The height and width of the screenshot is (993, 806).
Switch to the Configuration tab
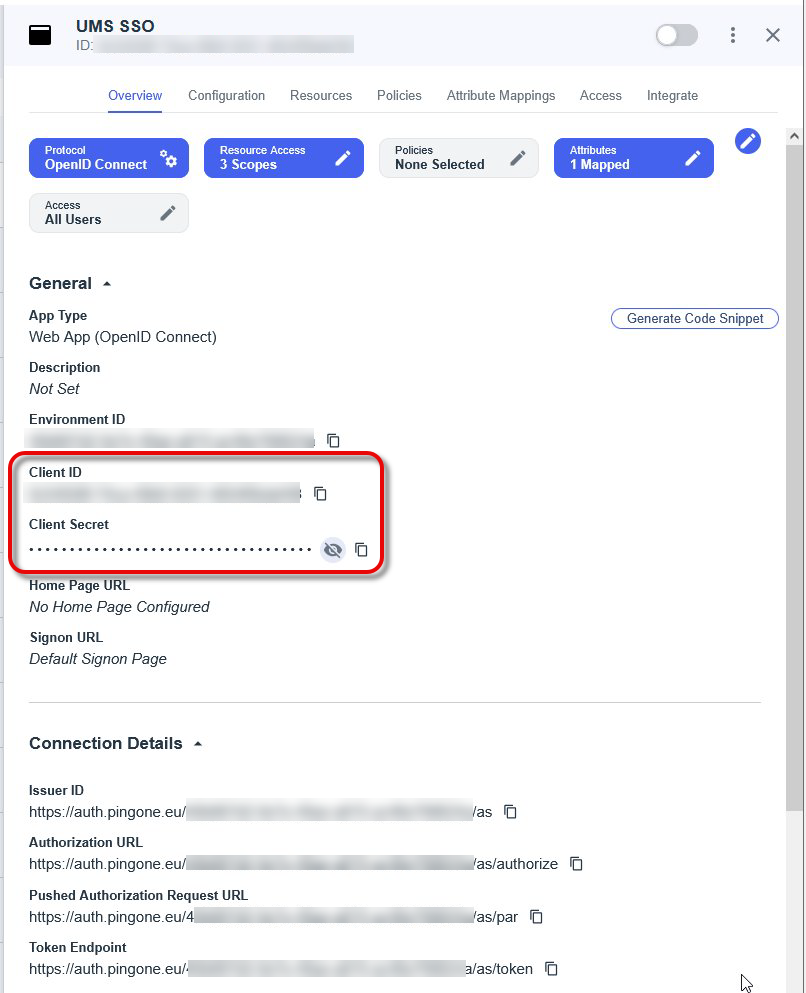pos(226,95)
